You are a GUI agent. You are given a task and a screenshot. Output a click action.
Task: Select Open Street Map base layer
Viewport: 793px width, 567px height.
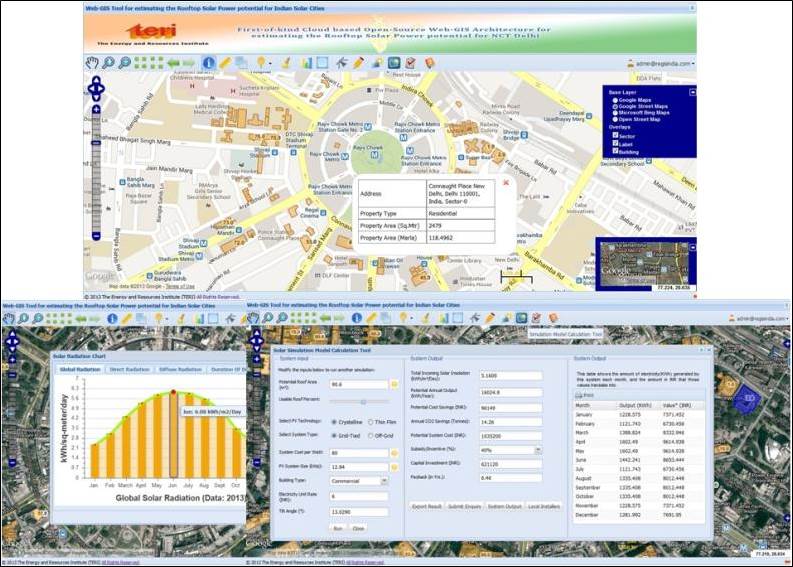click(x=615, y=119)
